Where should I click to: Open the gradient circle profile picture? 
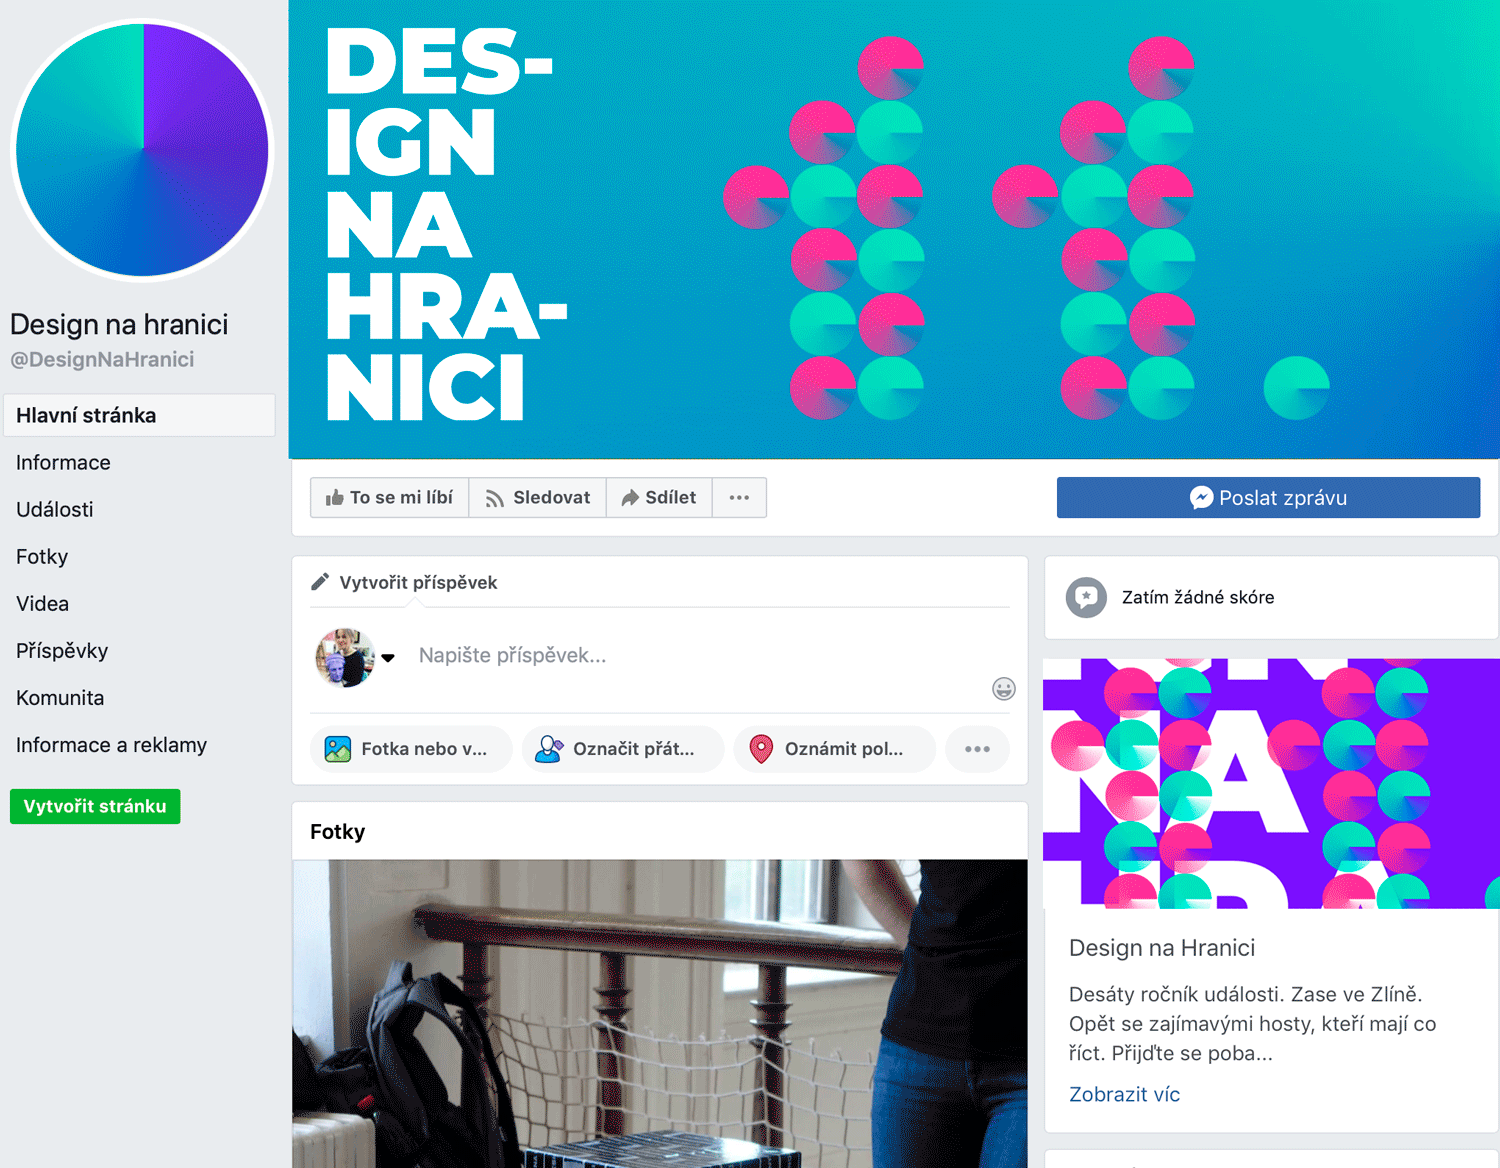142,150
